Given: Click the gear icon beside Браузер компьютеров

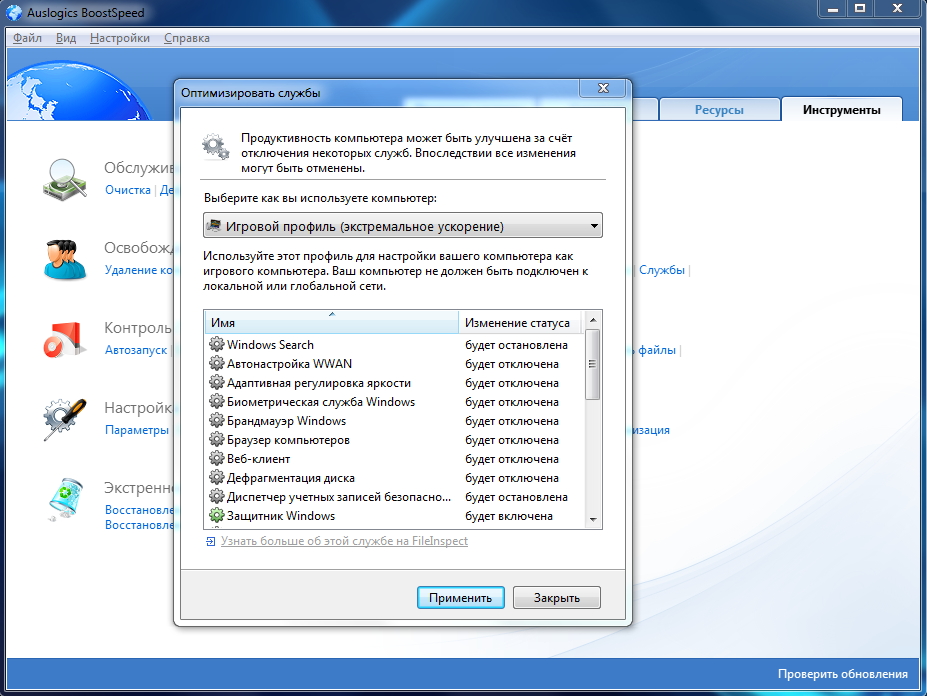Looking at the screenshot, I should (x=217, y=439).
